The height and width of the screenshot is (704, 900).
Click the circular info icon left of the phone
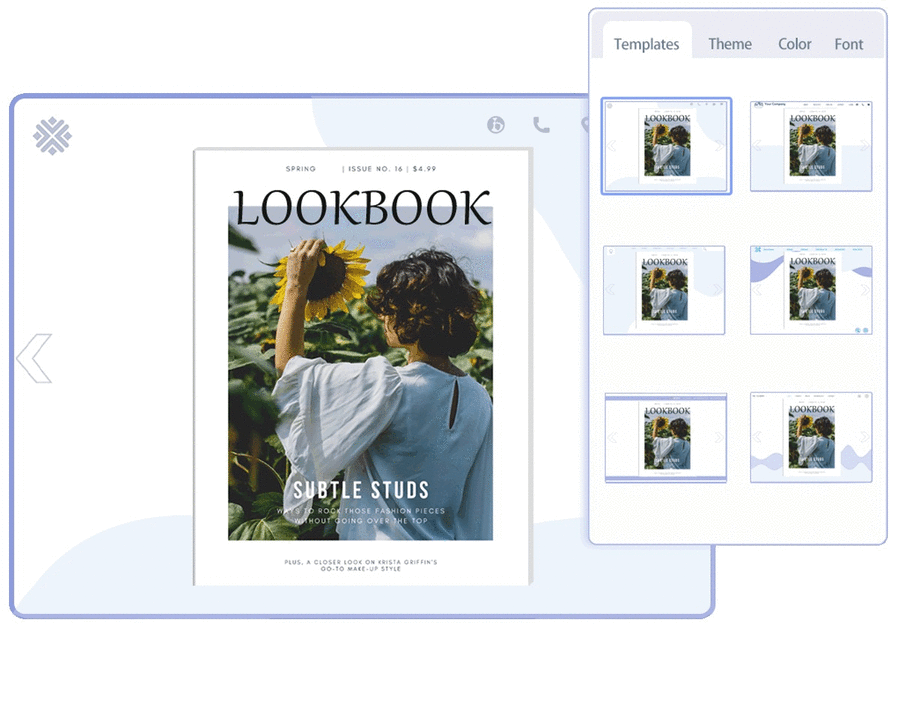(496, 125)
